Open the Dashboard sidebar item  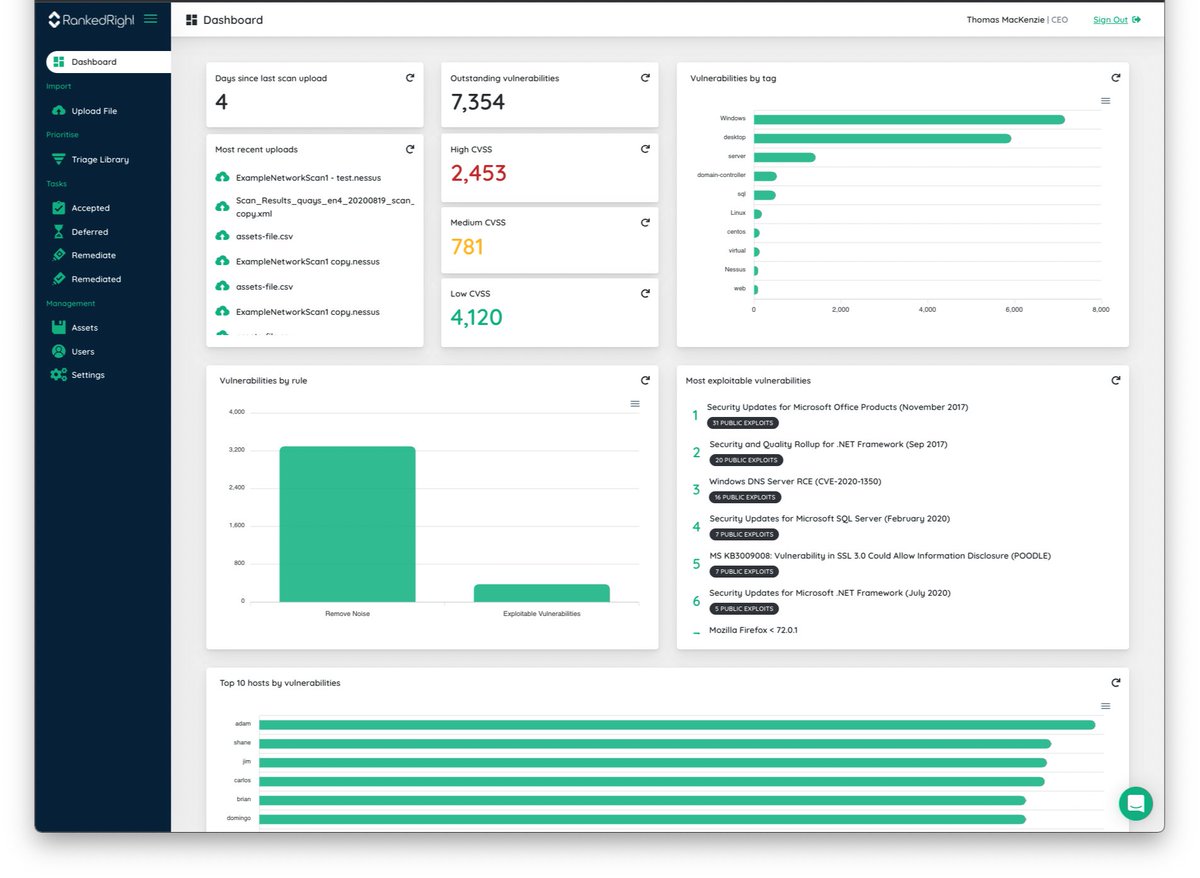coord(108,62)
